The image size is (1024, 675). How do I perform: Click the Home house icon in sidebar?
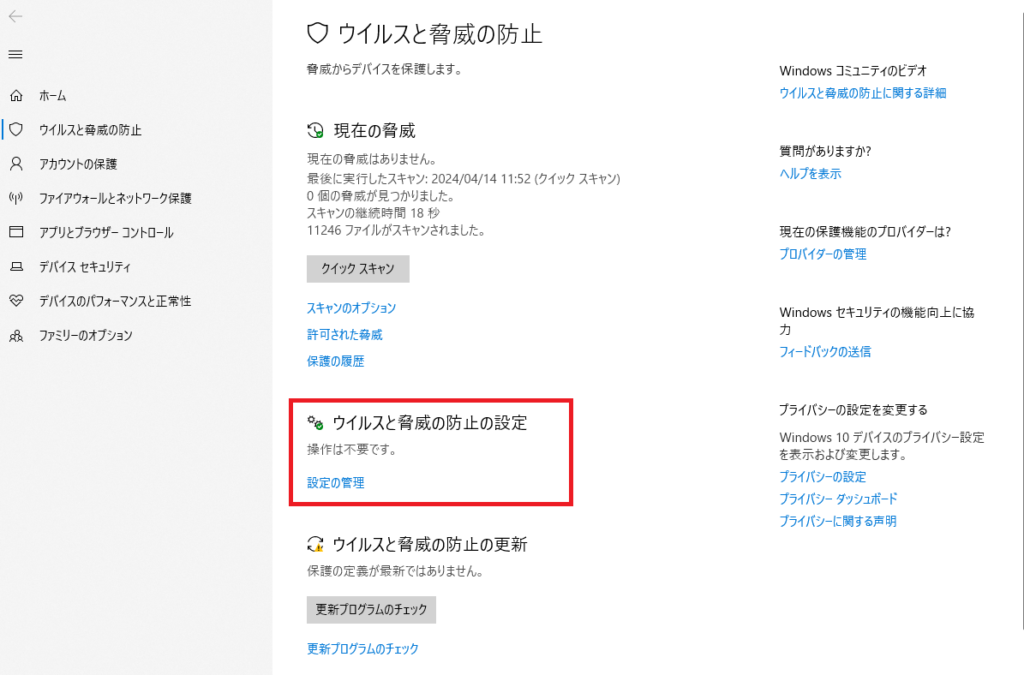pyautogui.click(x=16, y=96)
